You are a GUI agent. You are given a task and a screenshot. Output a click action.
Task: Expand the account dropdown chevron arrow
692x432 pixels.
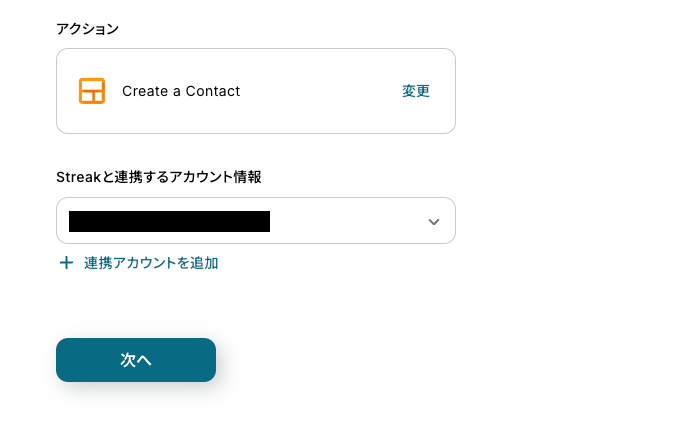point(433,221)
